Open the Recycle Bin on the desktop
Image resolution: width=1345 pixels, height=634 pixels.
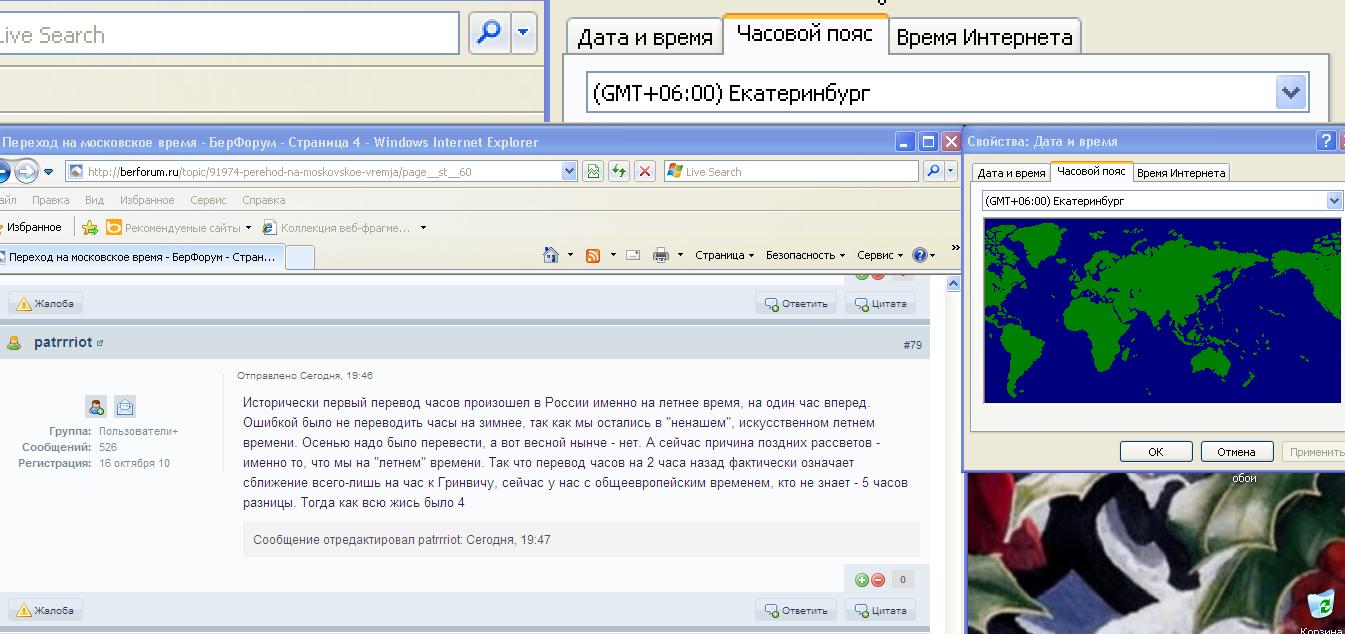click(1320, 604)
